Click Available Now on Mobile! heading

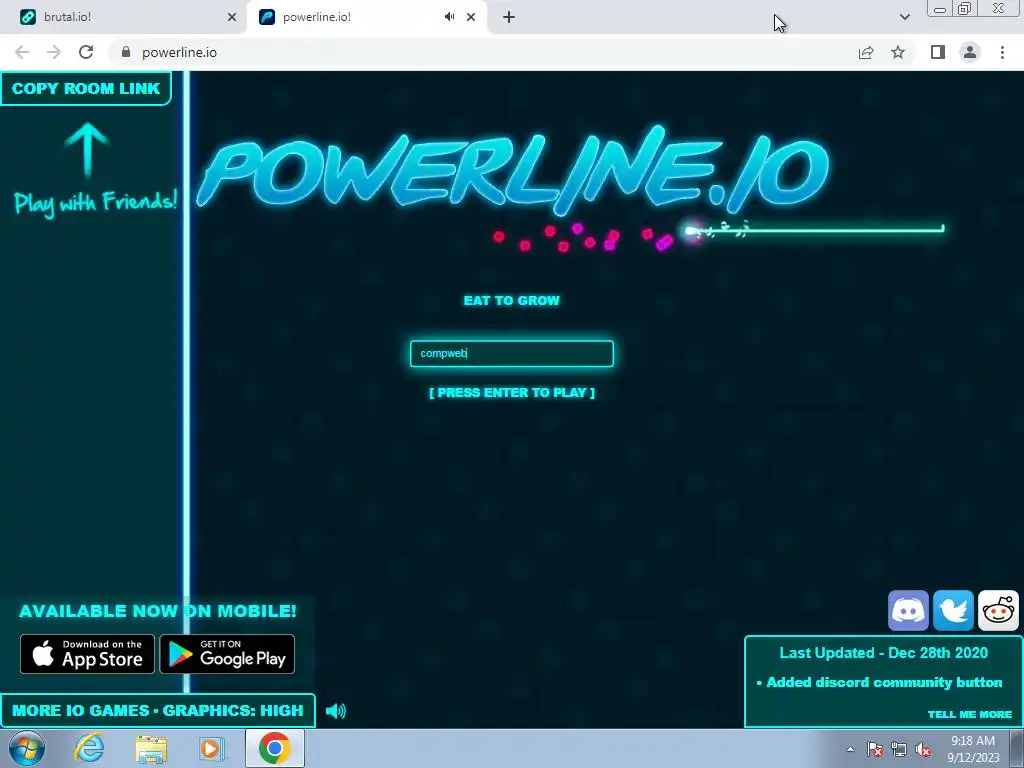coord(157,611)
